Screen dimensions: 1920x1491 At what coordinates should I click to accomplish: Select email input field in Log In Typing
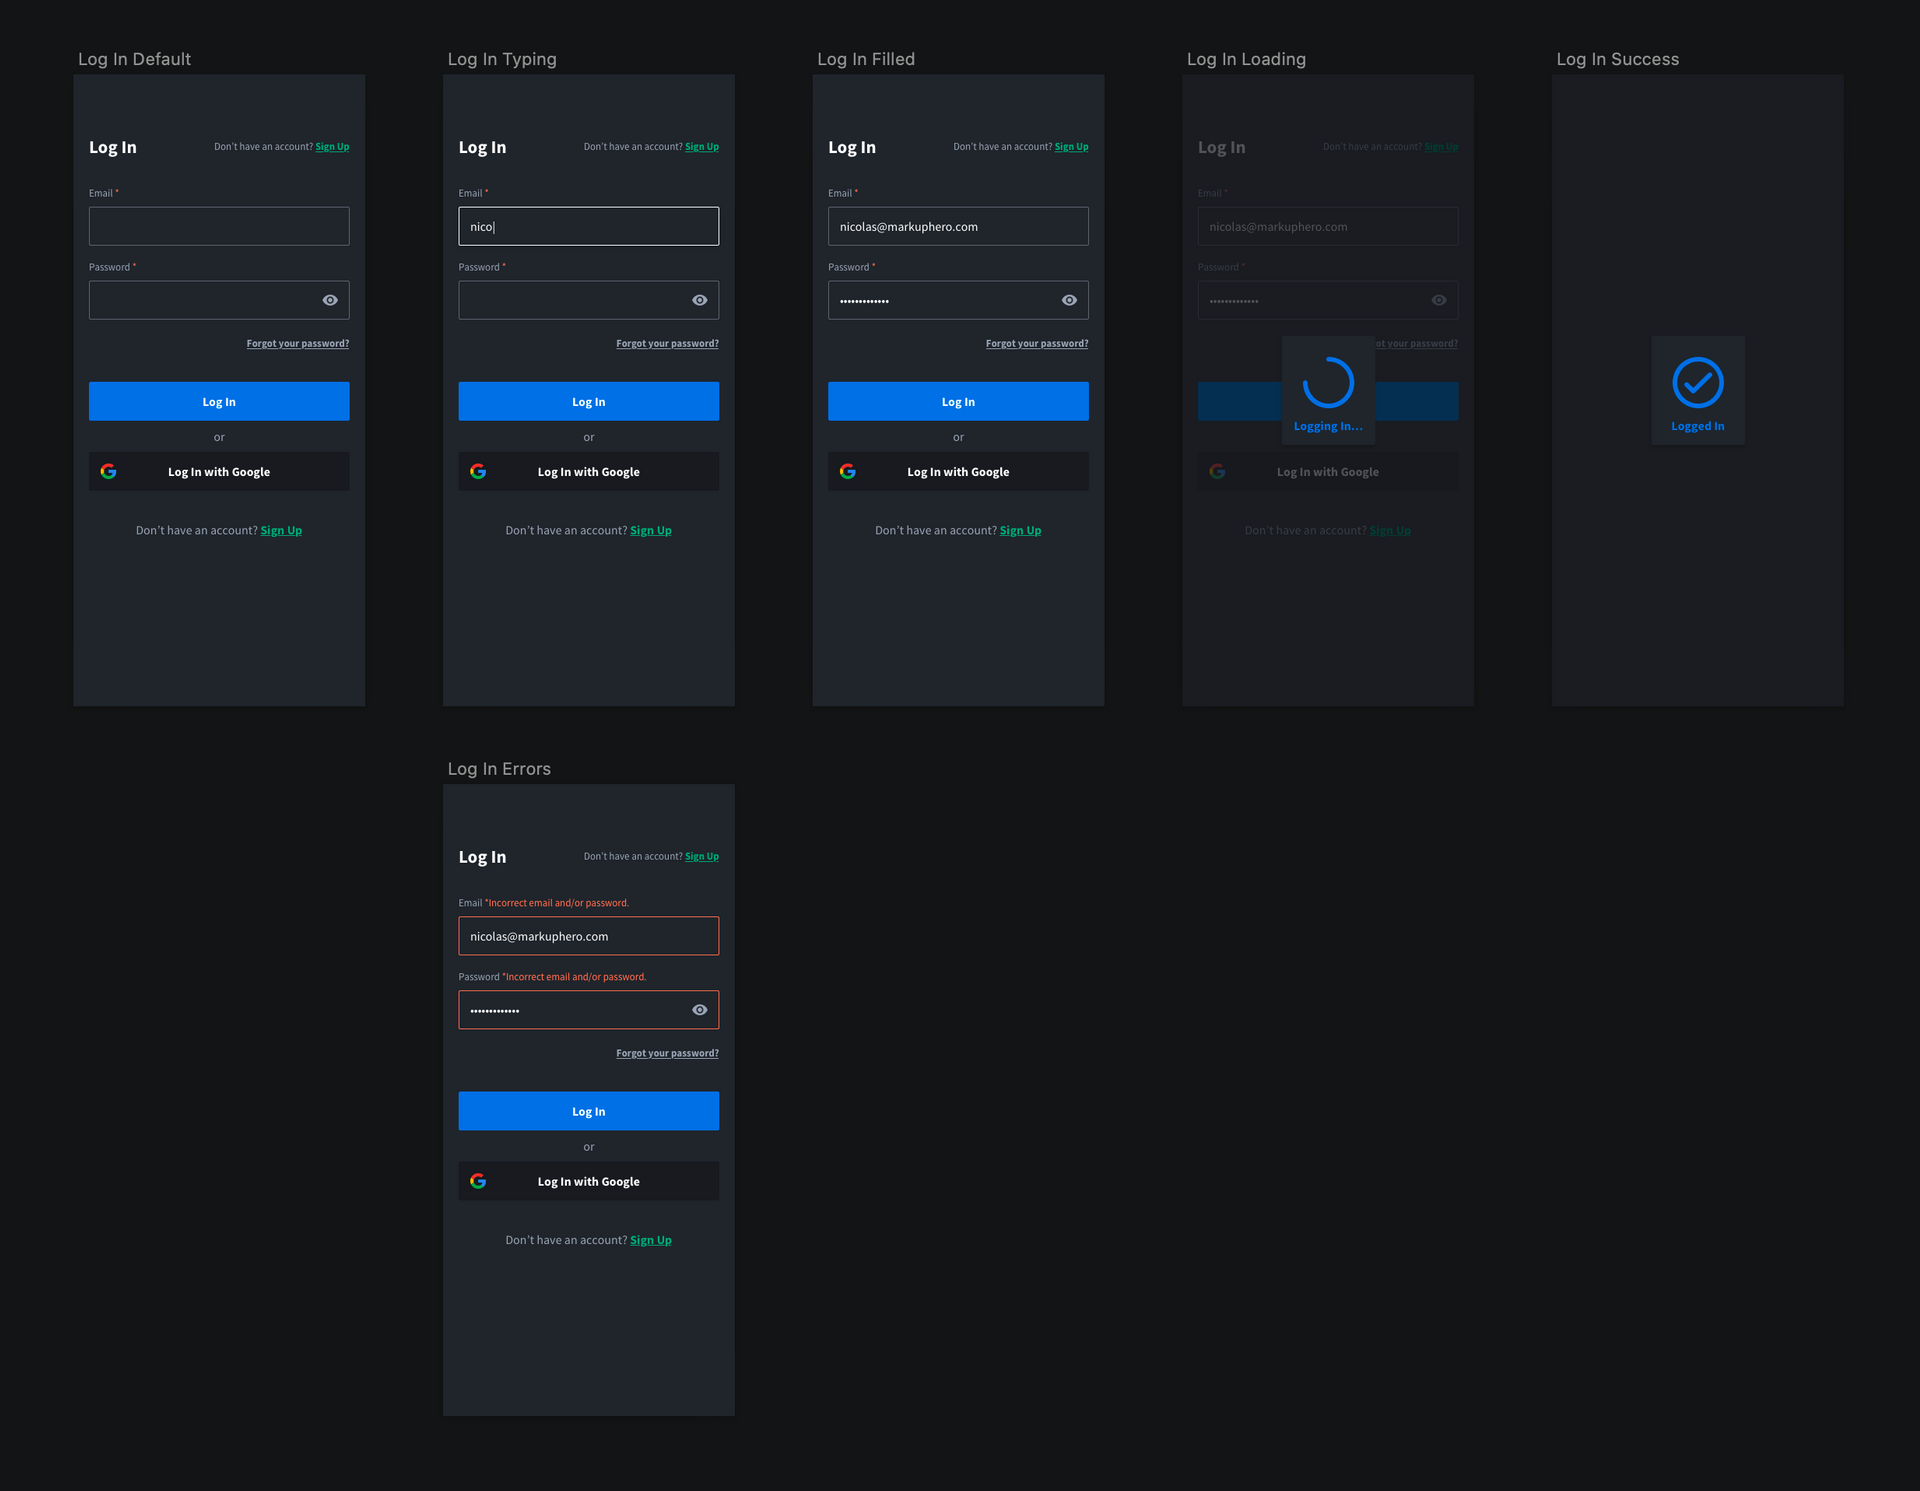[588, 226]
